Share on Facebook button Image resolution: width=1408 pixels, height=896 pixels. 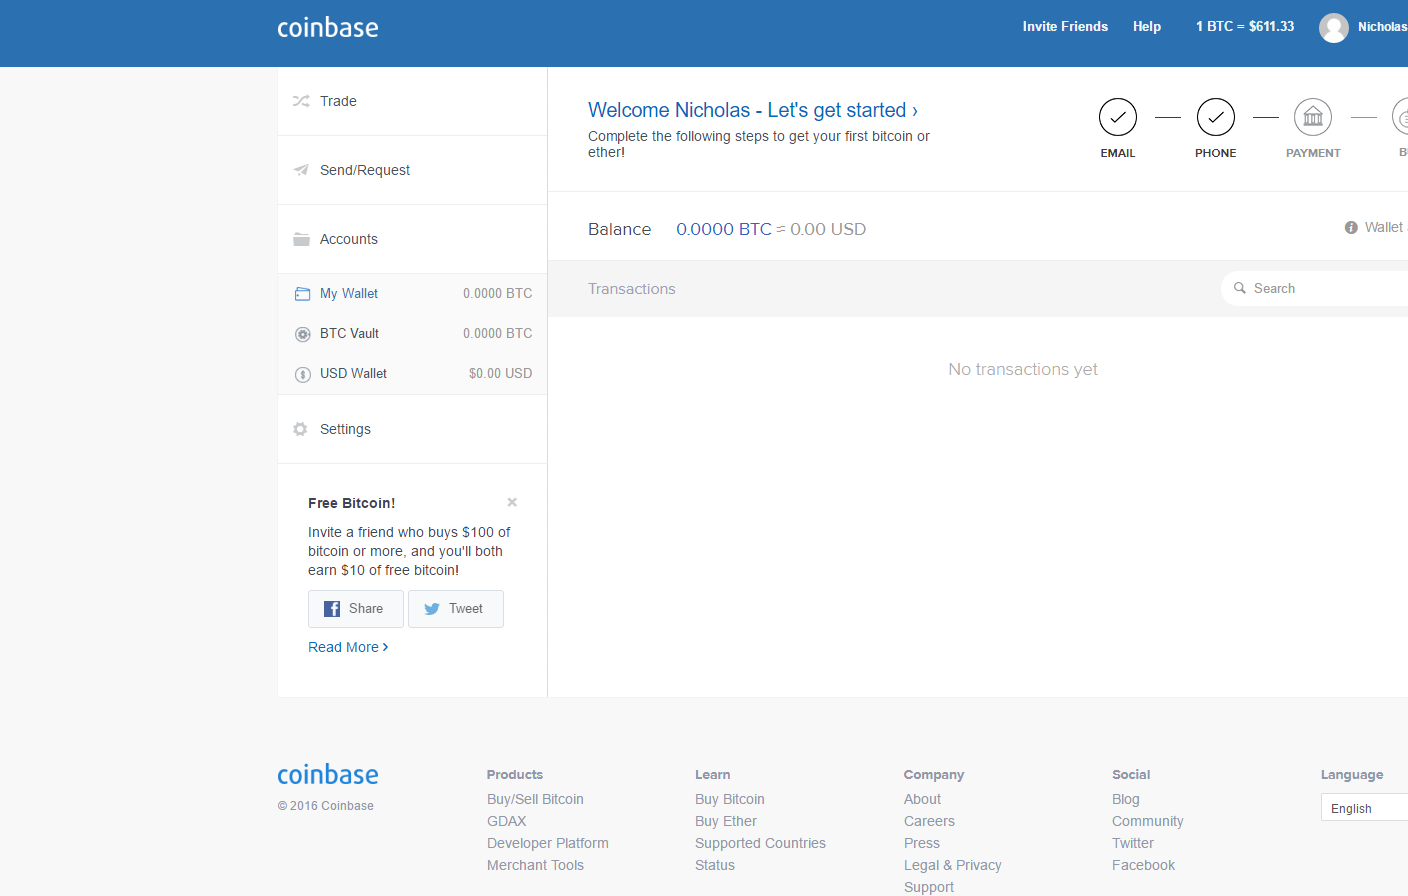pos(356,609)
